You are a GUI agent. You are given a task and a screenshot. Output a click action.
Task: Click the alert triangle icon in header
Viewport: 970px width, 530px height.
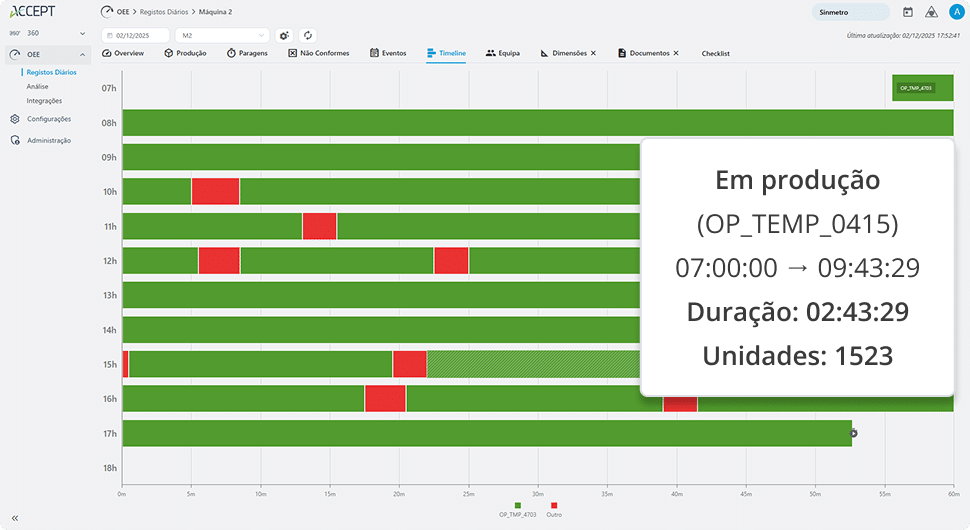tap(931, 12)
